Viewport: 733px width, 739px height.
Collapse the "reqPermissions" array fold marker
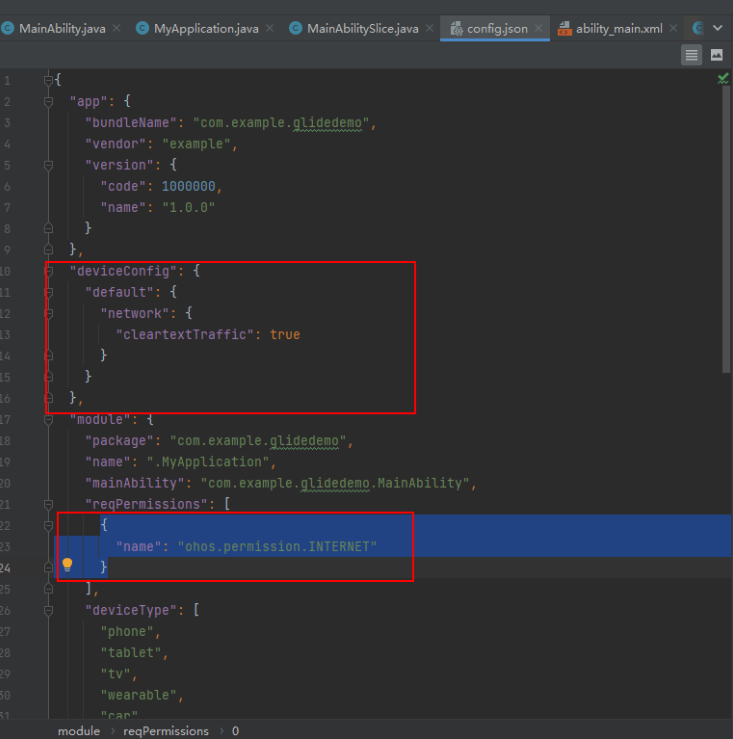pos(48,505)
